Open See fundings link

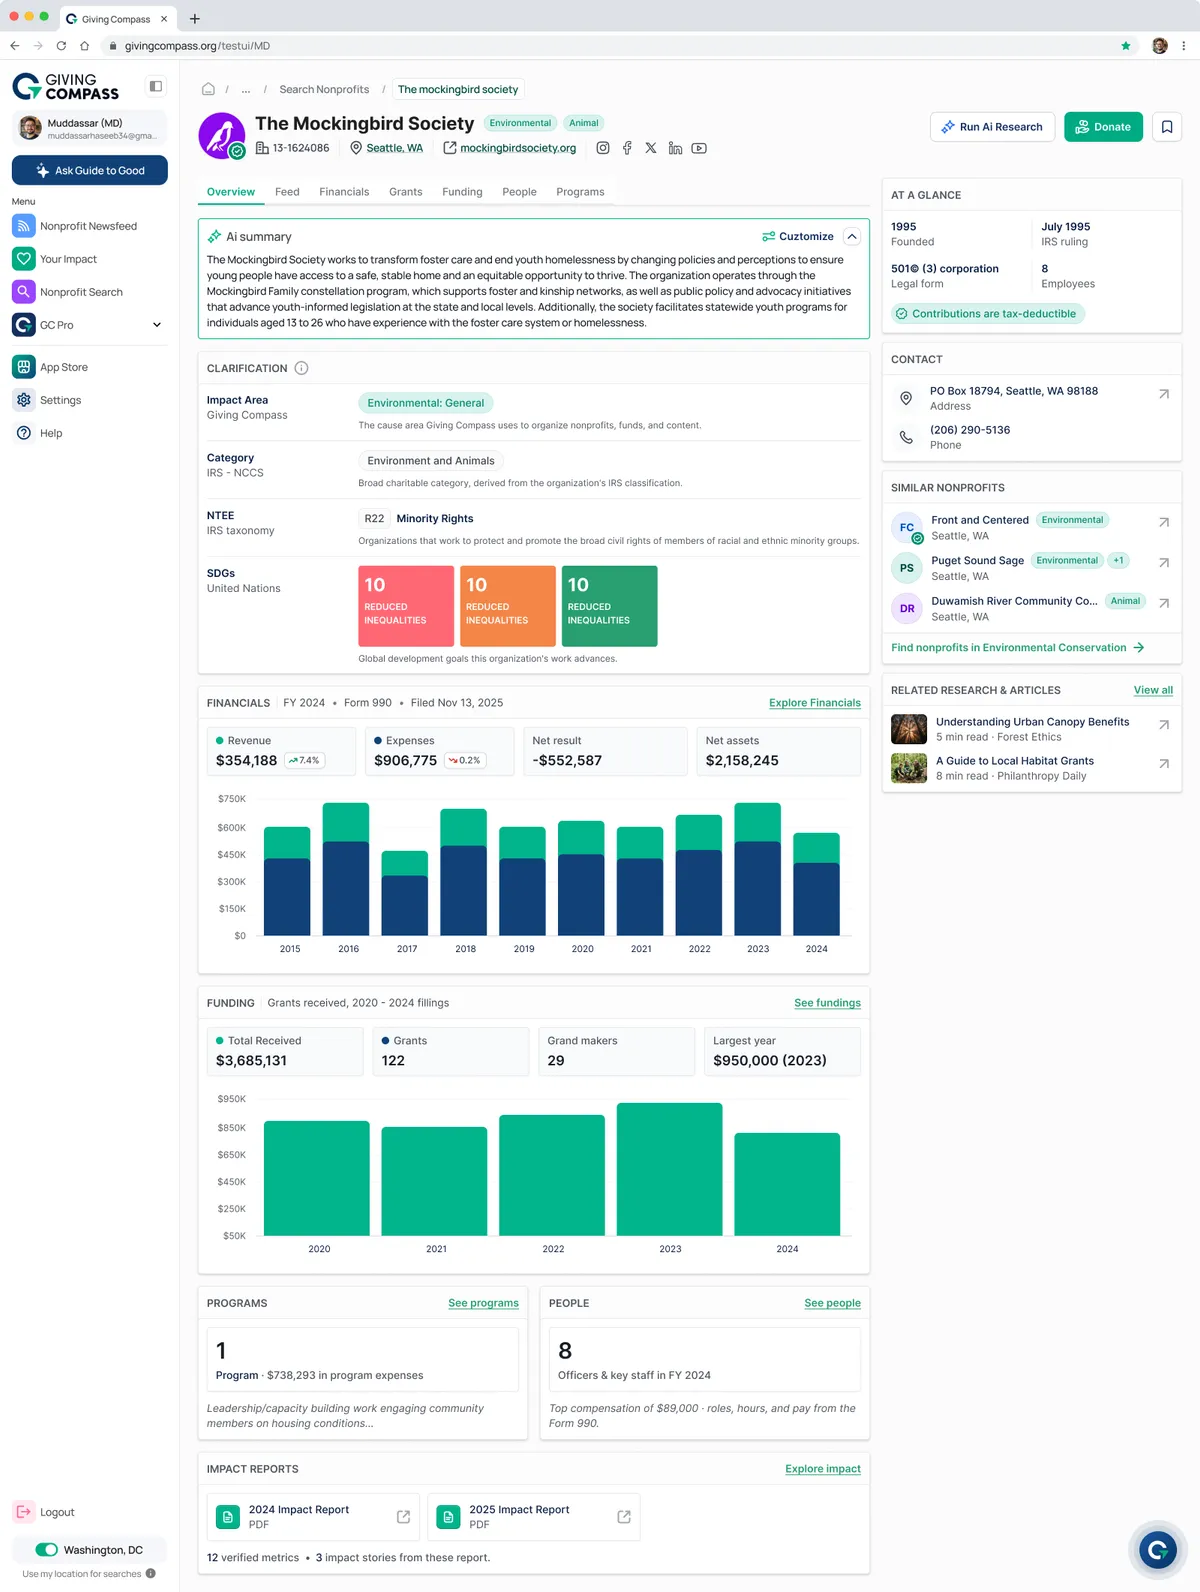point(827,1003)
